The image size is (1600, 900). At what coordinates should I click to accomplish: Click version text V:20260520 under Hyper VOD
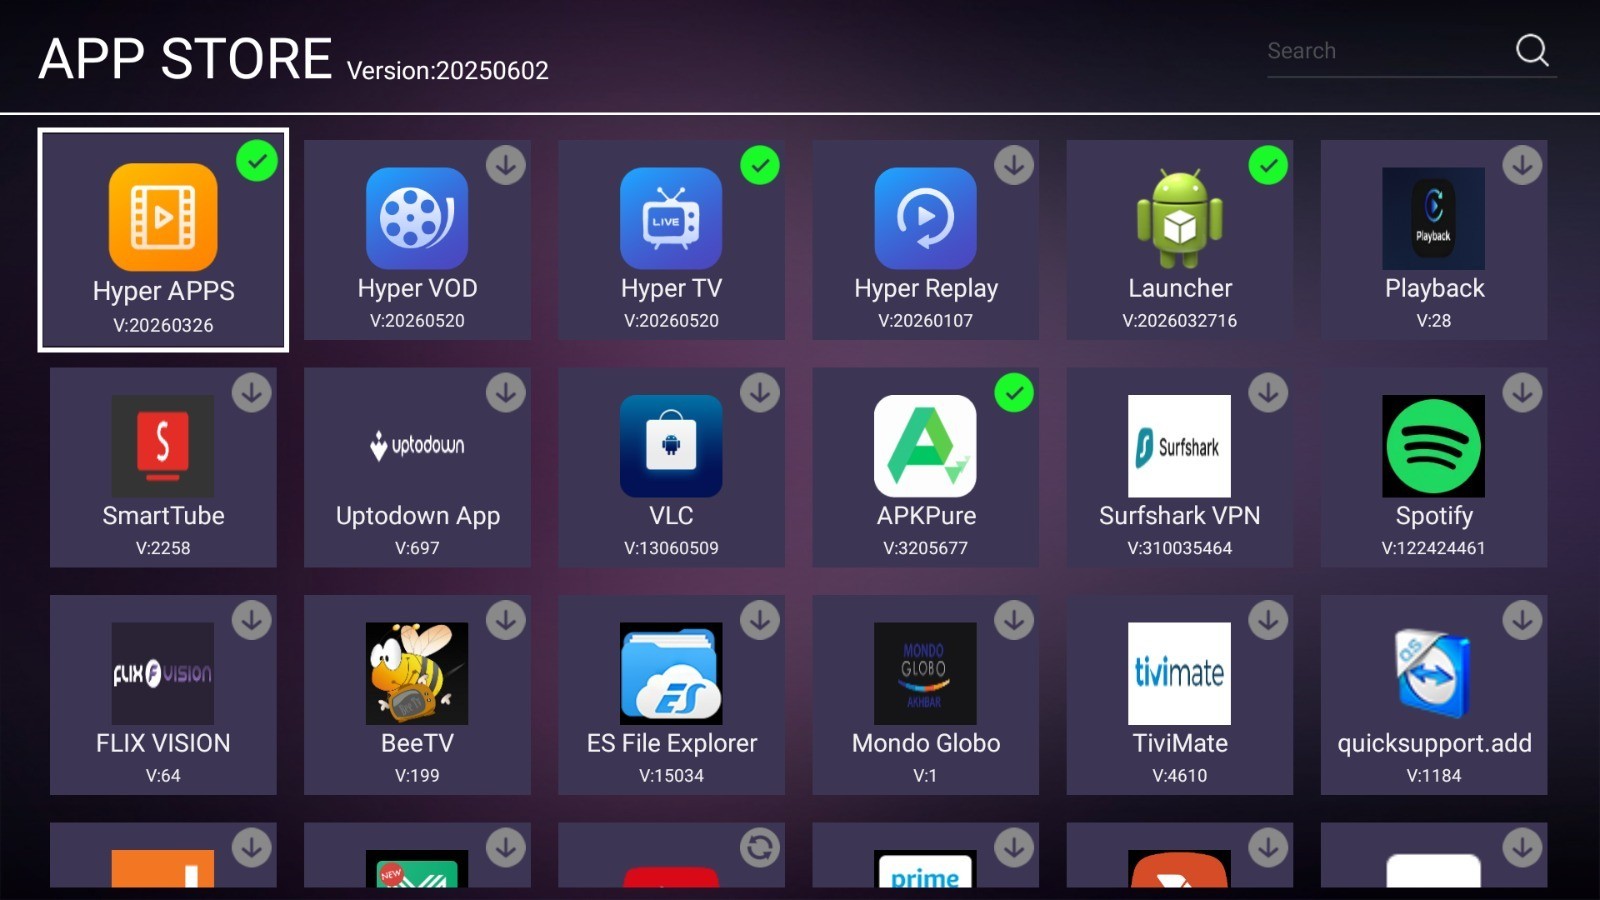coord(417,321)
